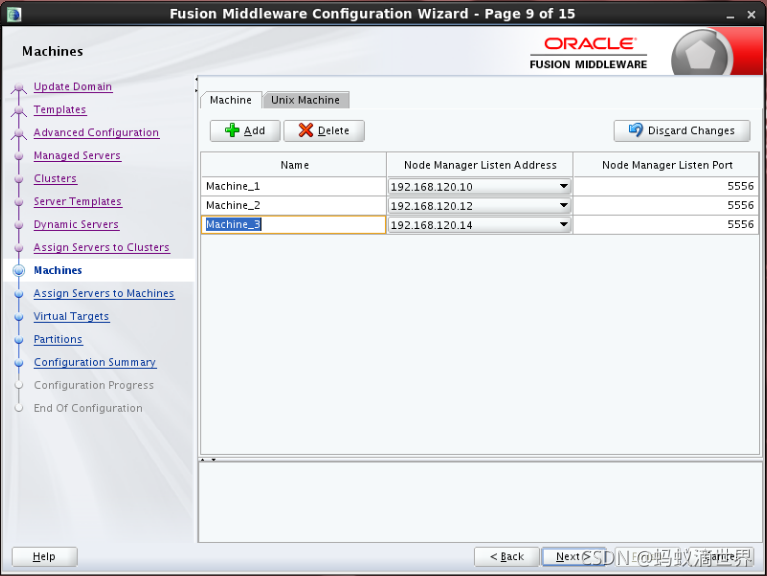Viewport: 767px width, 576px height.
Task: Switch to the Unix Machine tab
Action: point(305,100)
